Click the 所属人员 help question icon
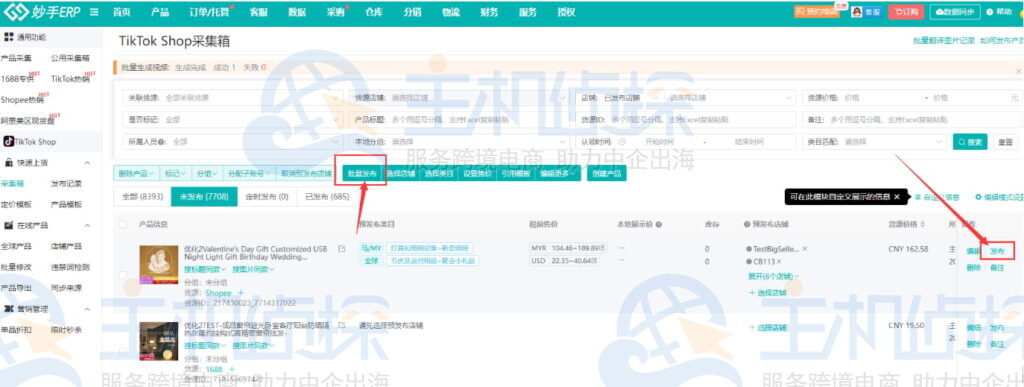Screen dimensions: 1024x387 [161, 142]
